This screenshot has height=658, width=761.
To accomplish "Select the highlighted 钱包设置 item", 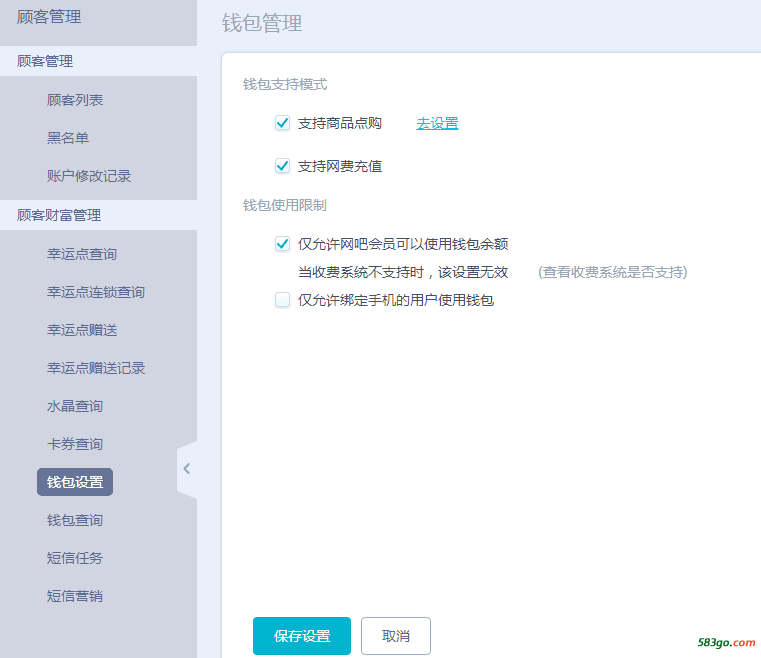I will click(75, 482).
